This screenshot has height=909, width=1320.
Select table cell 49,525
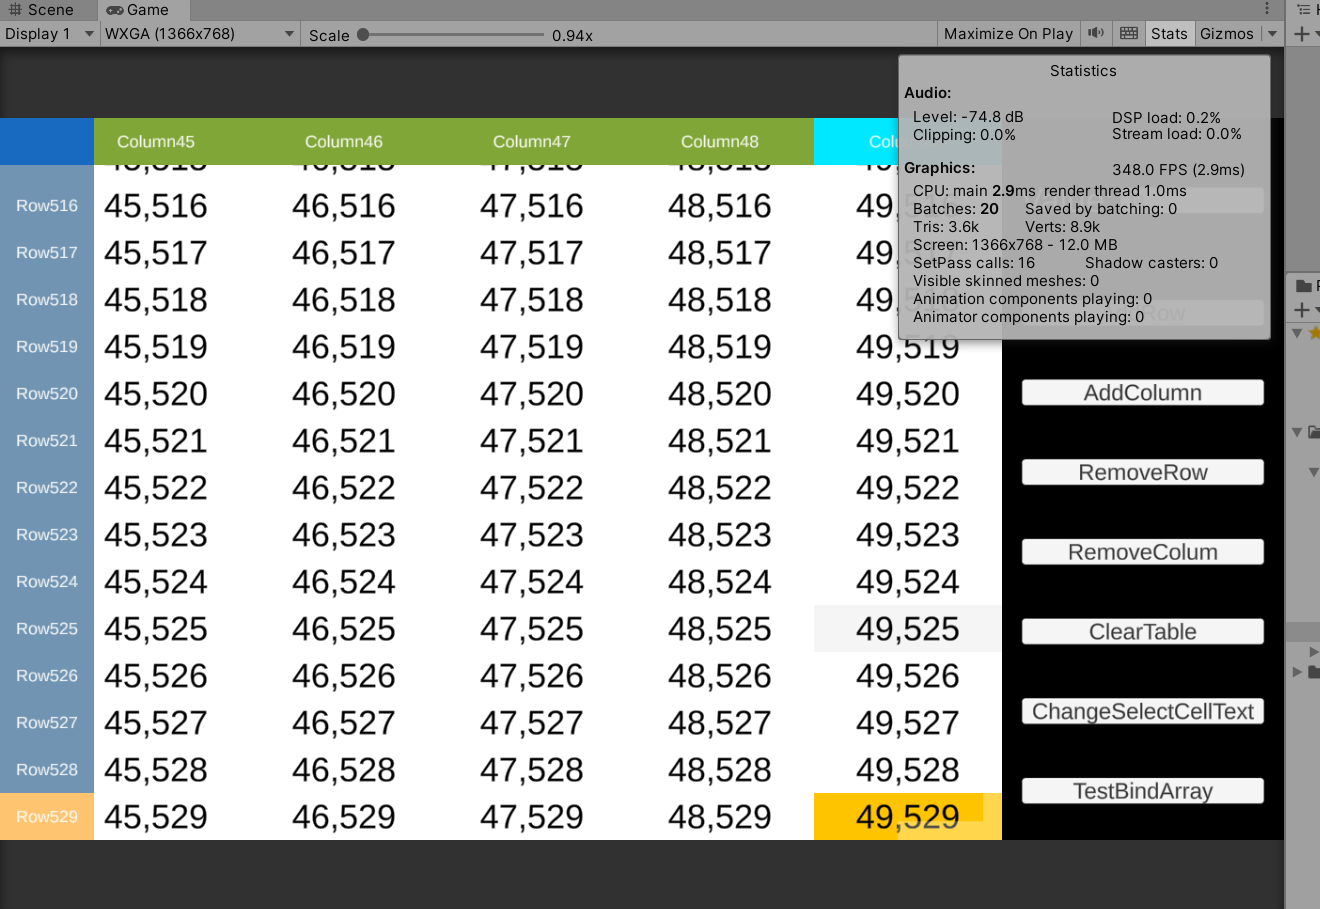pyautogui.click(x=908, y=629)
